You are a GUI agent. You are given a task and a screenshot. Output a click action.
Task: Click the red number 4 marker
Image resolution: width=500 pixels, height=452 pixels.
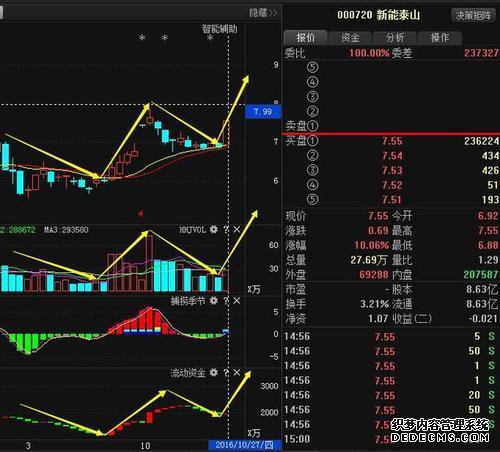pos(141,214)
